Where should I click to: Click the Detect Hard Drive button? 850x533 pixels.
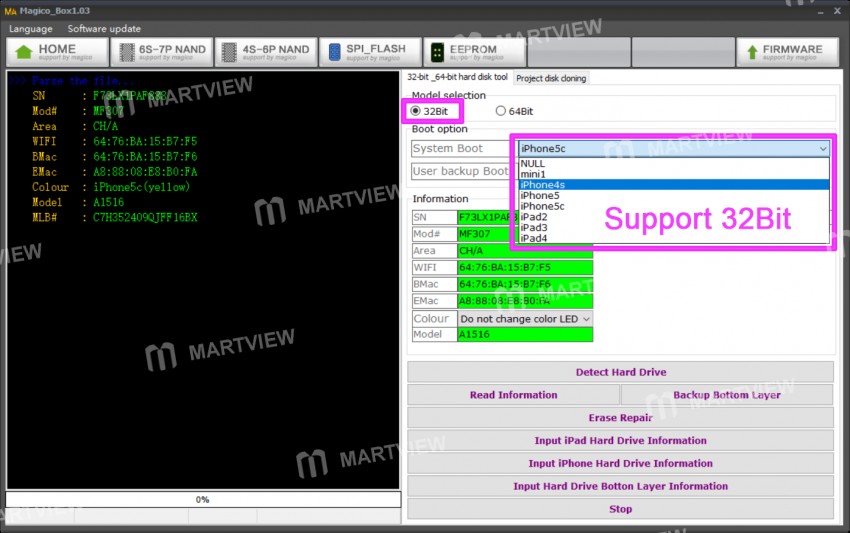[x=620, y=372]
